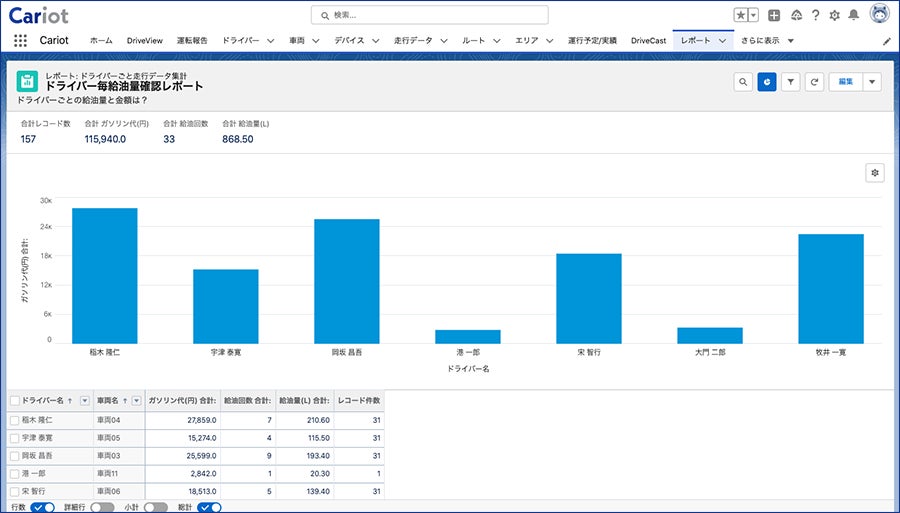Image resolution: width=900 pixels, height=513 pixels.
Task: Click the global search field
Action: coord(430,15)
